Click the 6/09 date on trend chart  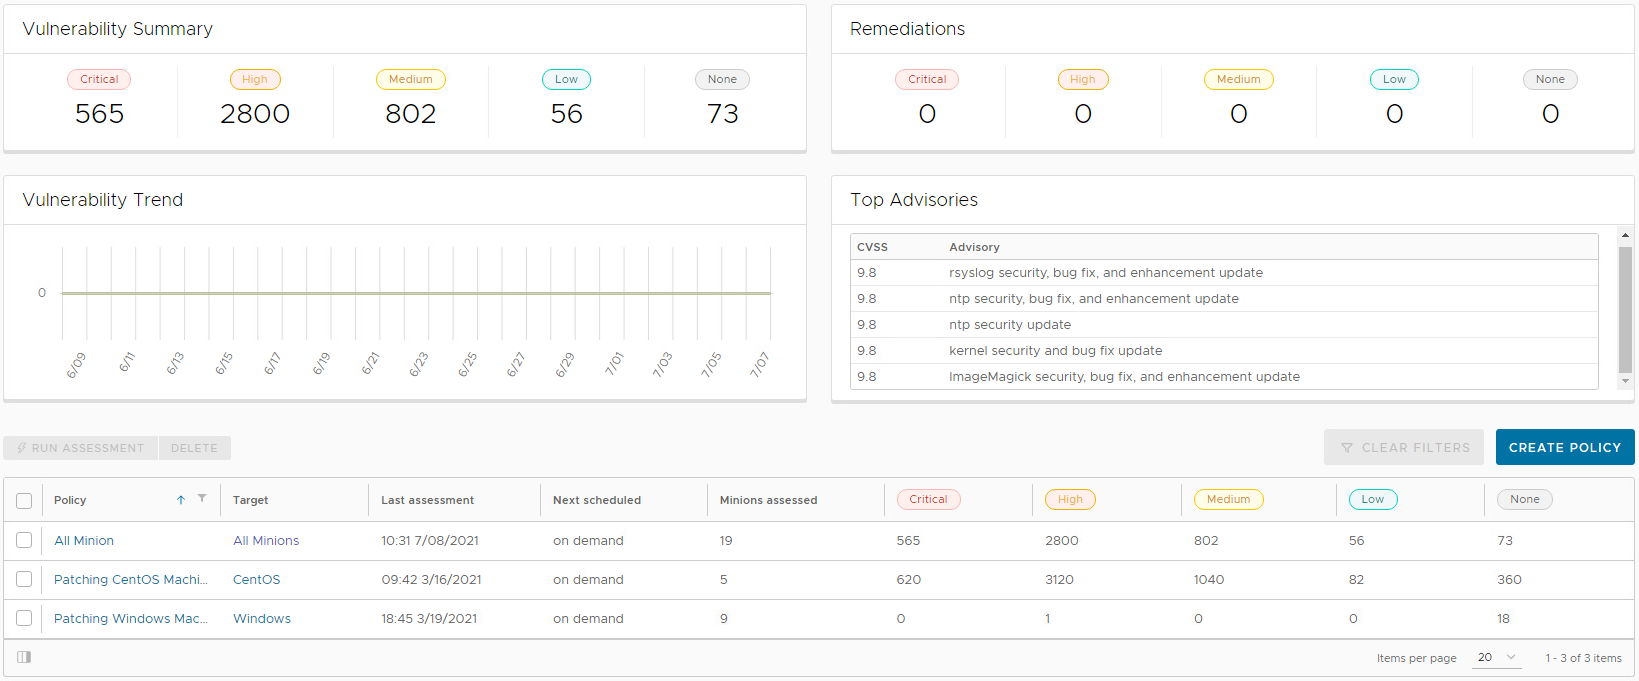76,365
